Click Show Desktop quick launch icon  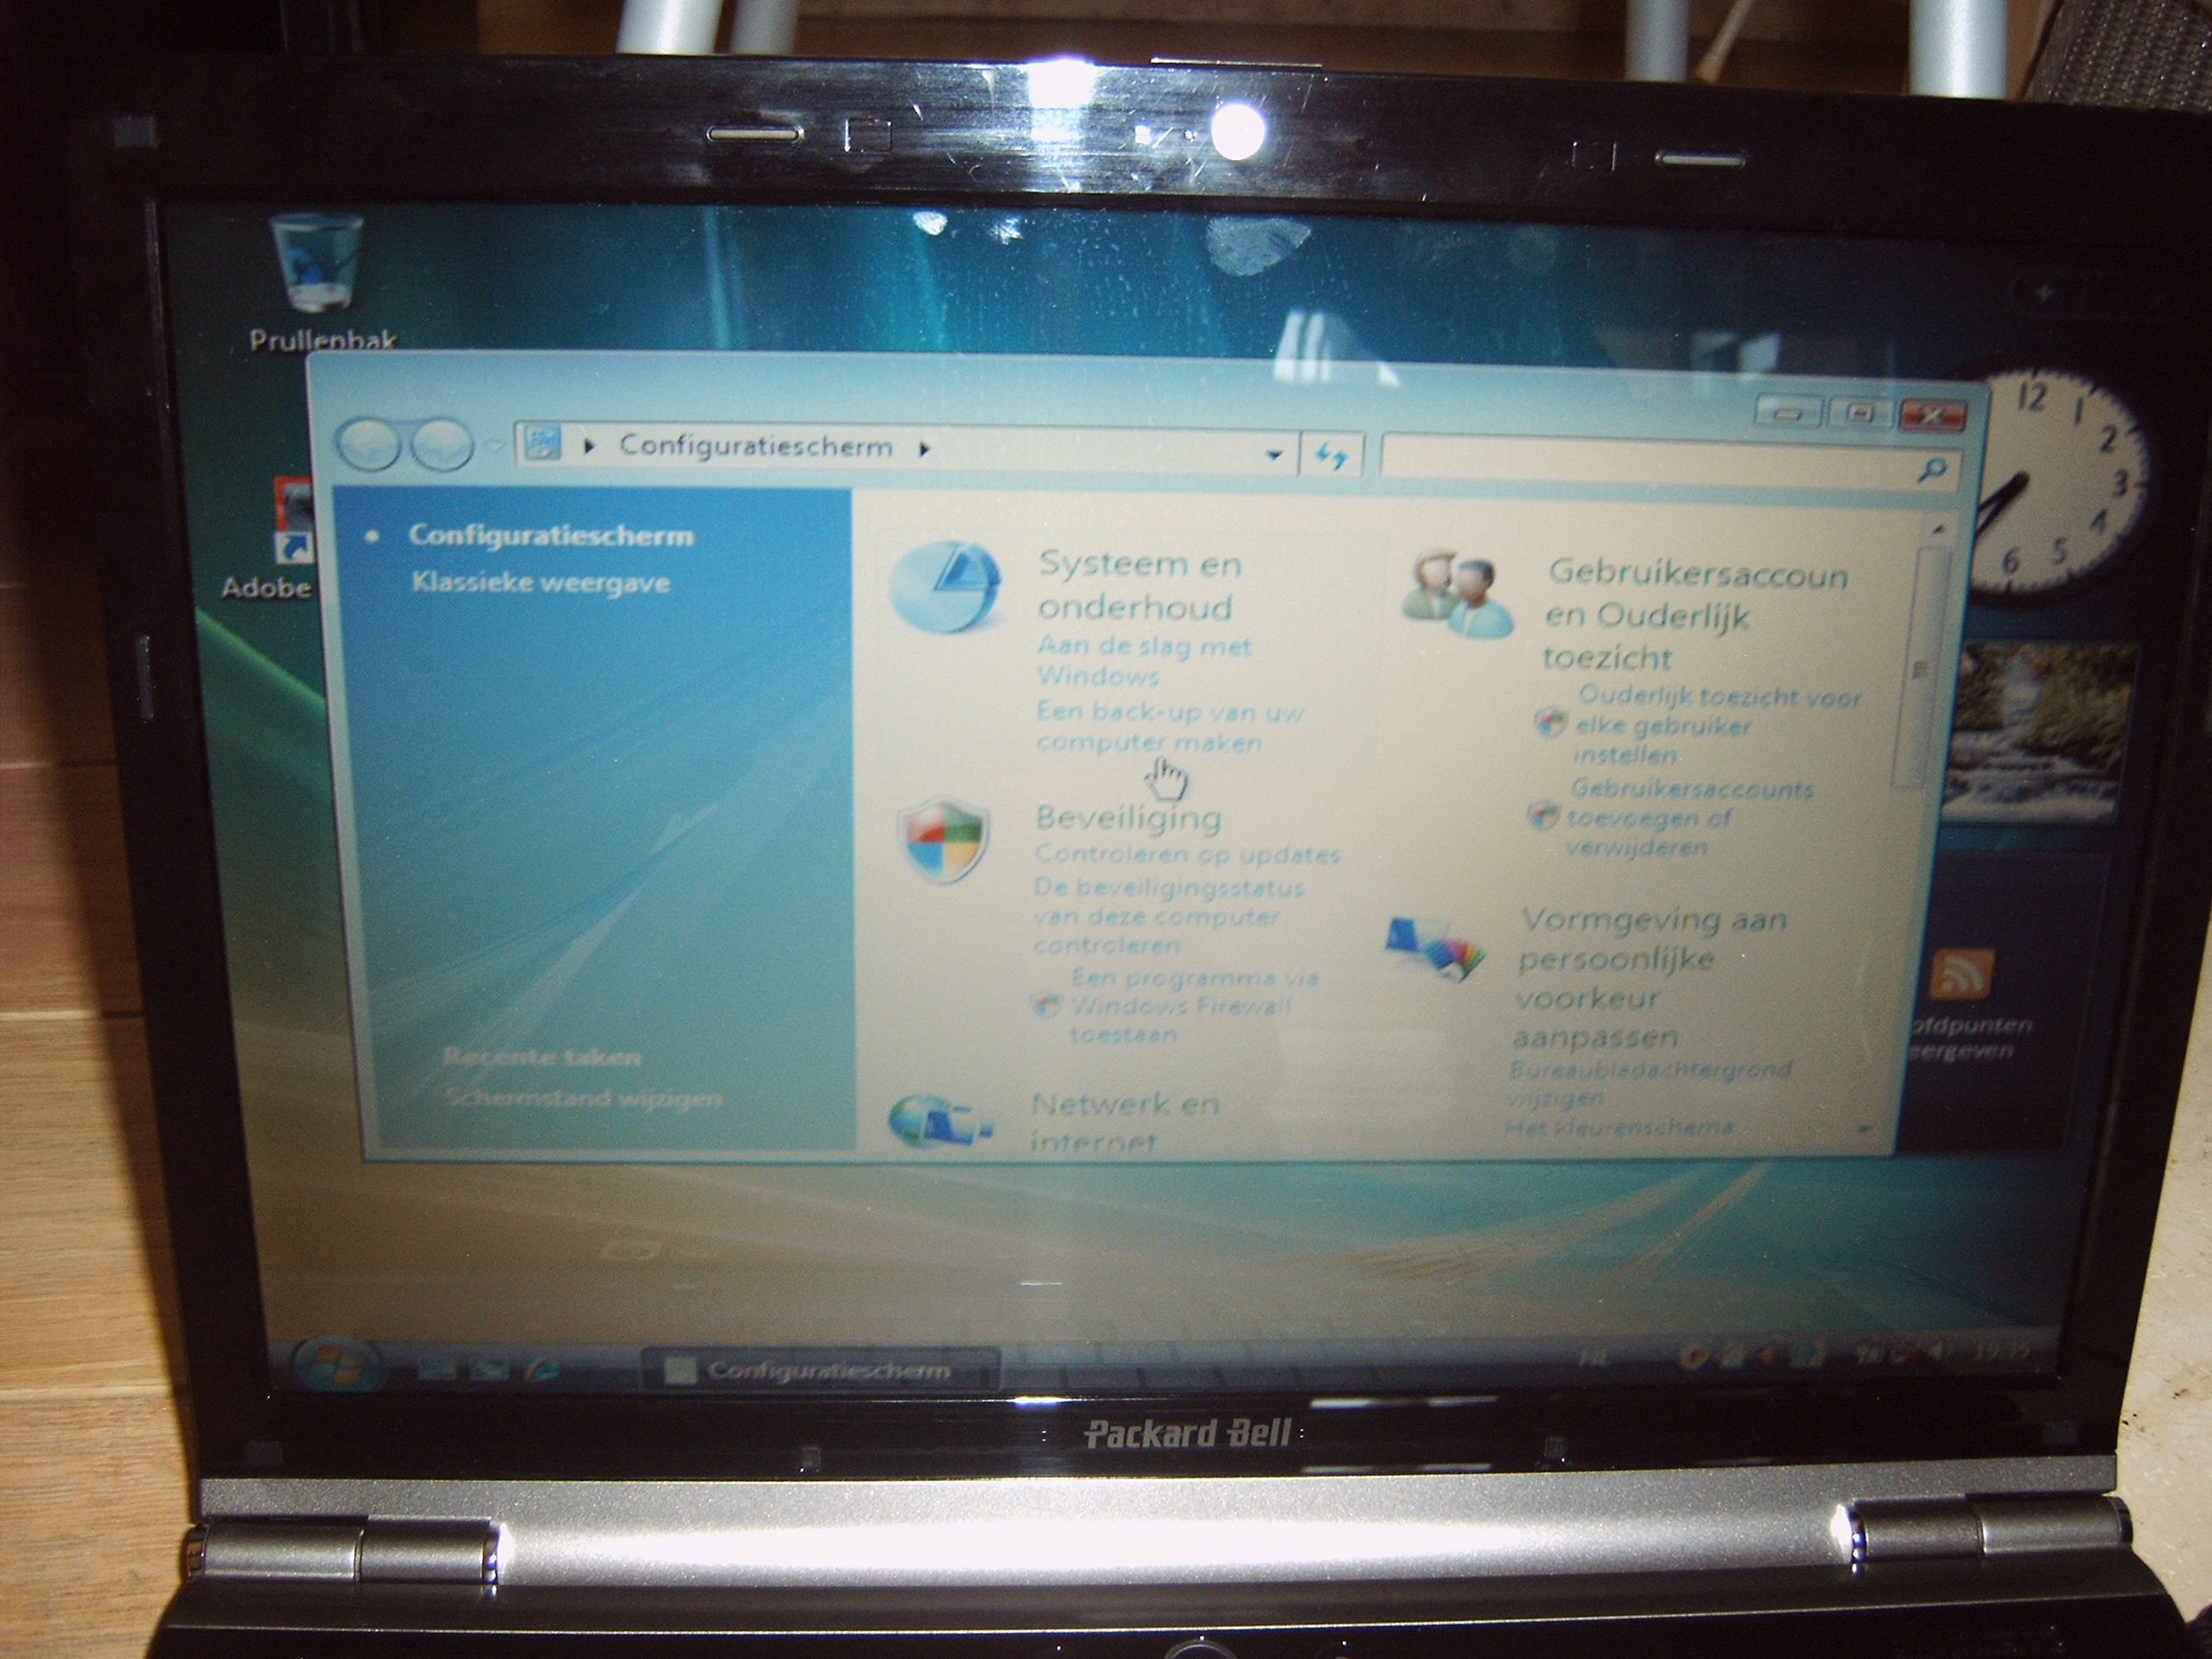pos(438,1367)
